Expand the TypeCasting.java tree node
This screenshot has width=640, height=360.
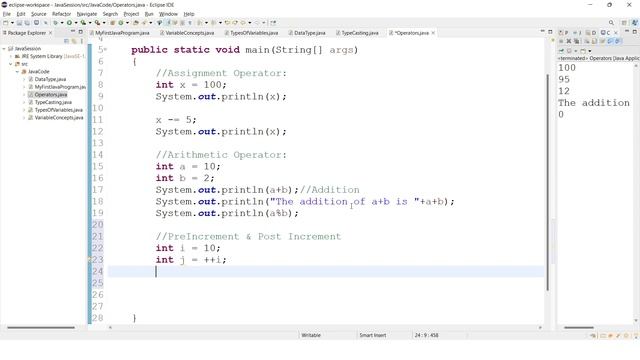click(24, 102)
